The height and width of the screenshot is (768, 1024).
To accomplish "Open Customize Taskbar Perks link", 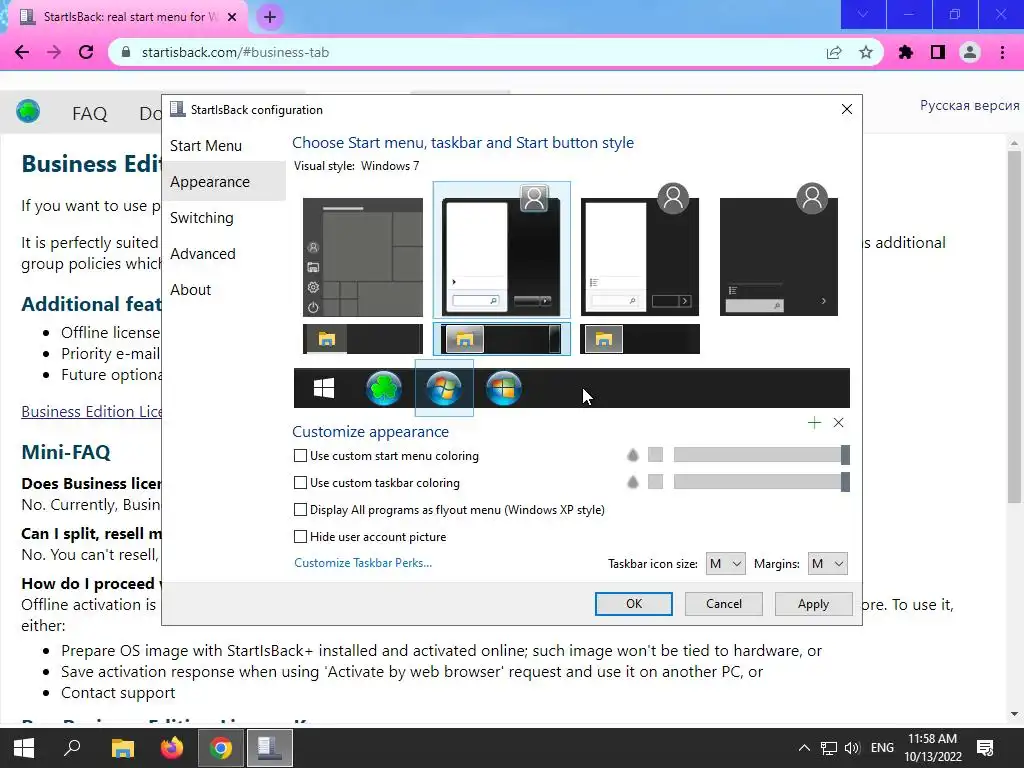I will [363, 562].
